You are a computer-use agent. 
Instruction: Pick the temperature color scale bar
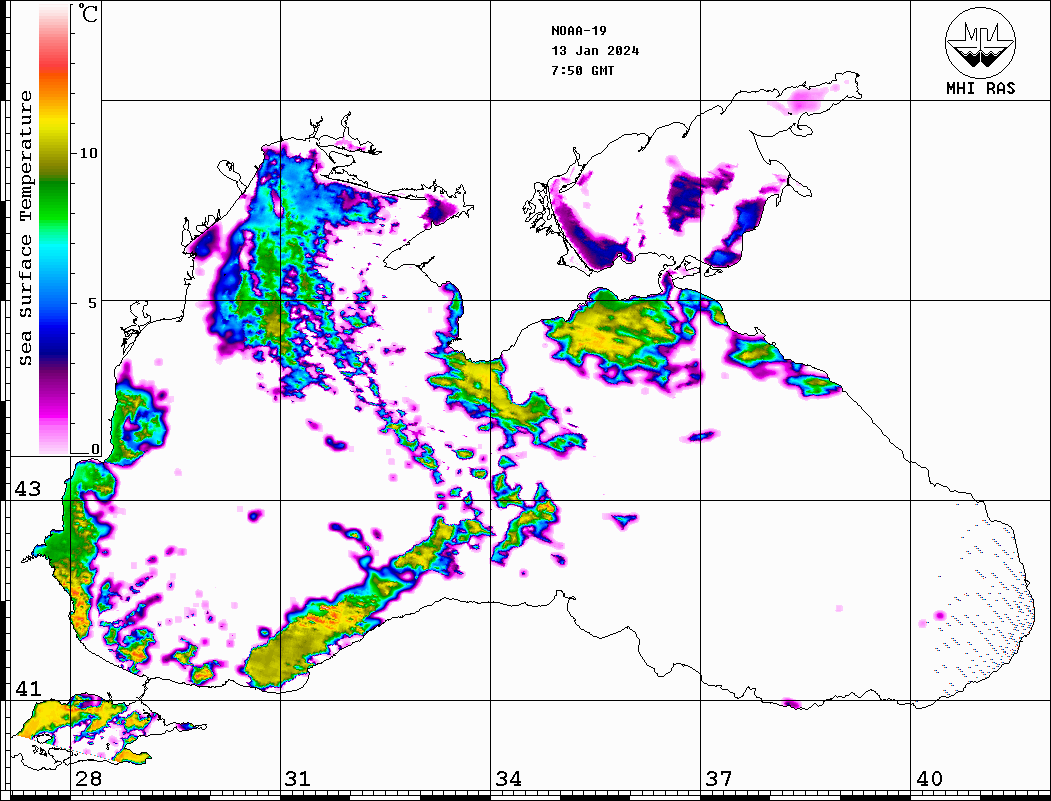pyautogui.click(x=54, y=229)
